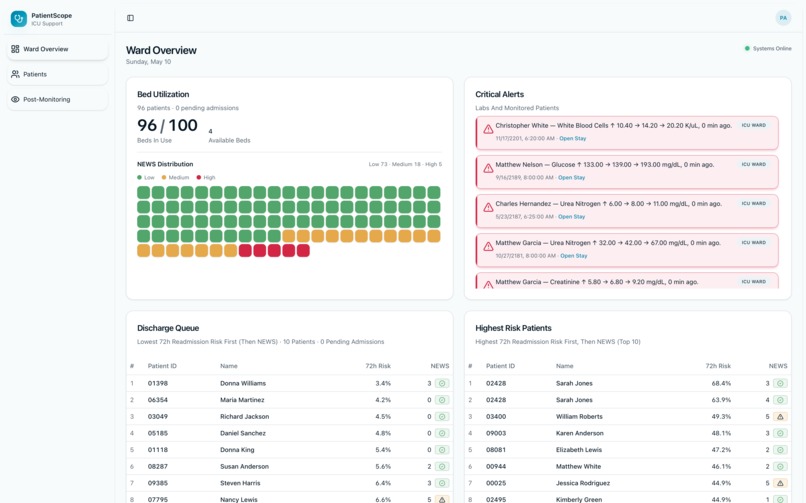This screenshot has height=503, width=806.
Task: Click NEWS status icon for Richard Jackson
Action: (x=442, y=417)
